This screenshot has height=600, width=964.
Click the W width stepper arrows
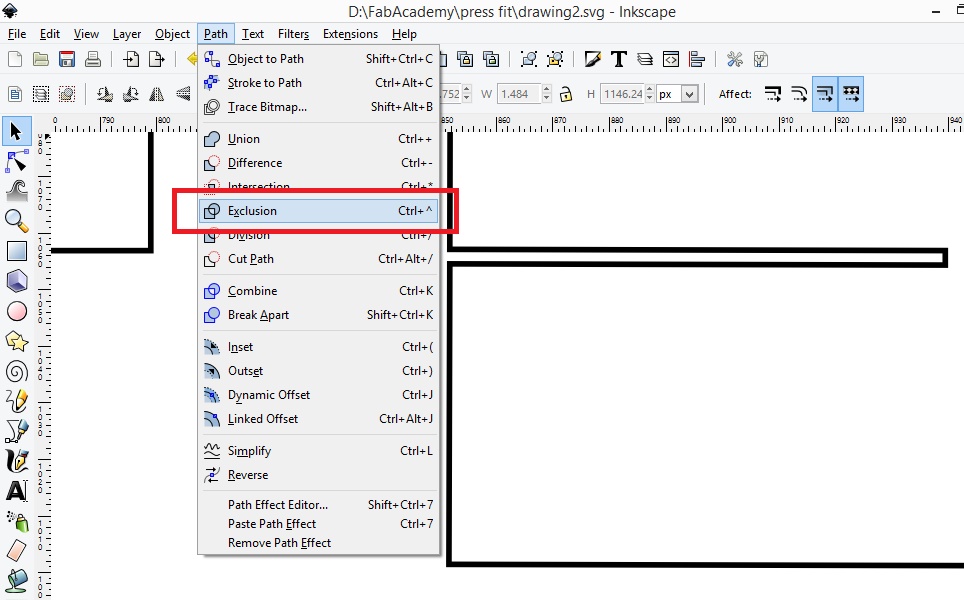(x=547, y=94)
